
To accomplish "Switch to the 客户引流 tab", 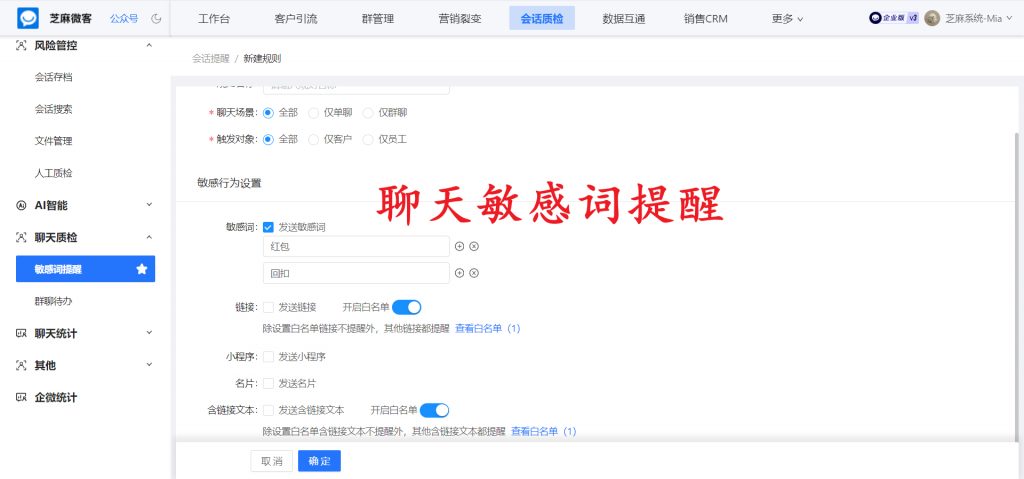I will tap(295, 18).
